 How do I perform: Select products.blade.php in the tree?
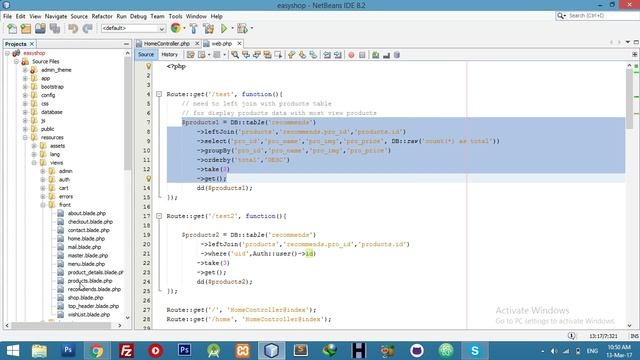[90, 281]
